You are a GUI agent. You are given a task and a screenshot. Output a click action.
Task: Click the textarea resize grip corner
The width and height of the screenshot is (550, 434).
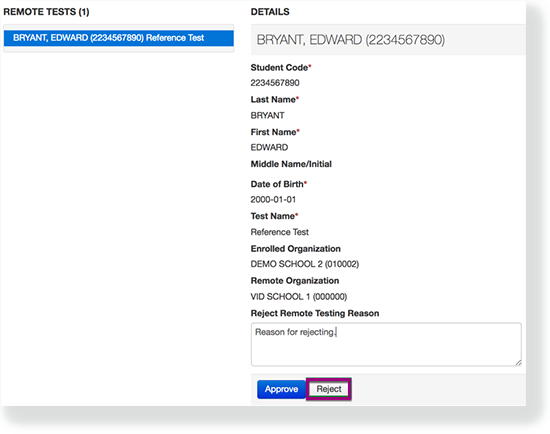(x=518, y=362)
